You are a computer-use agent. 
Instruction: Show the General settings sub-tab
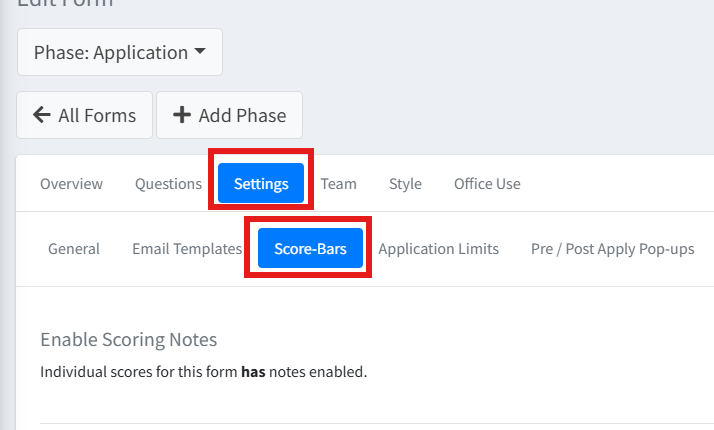point(74,249)
